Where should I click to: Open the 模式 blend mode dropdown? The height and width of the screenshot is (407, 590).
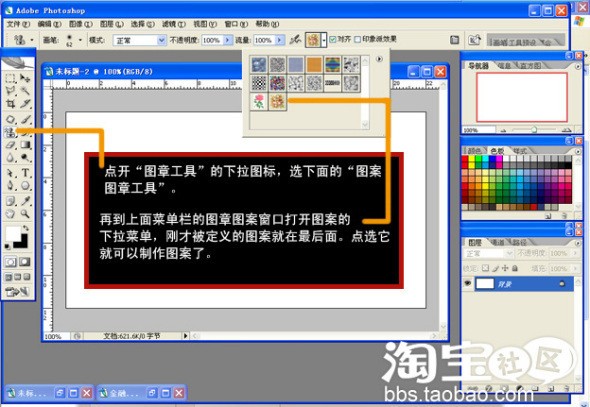click(139, 40)
